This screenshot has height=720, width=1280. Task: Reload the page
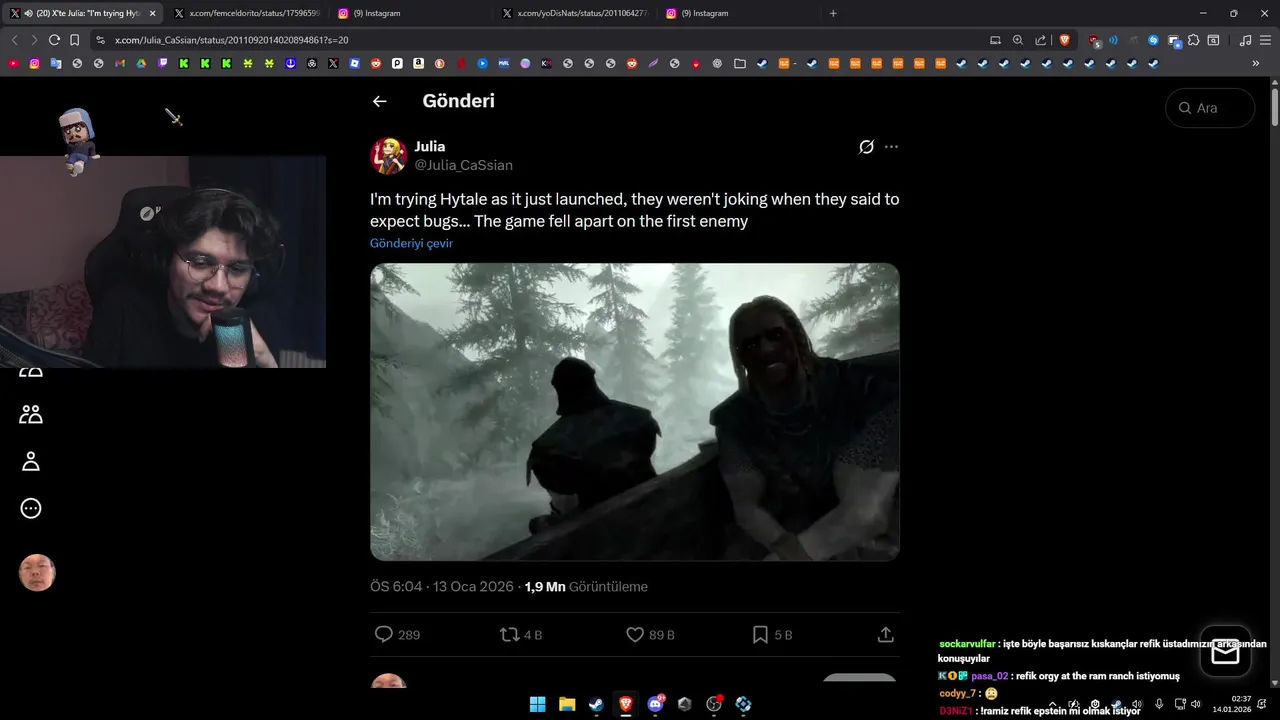coord(54,40)
